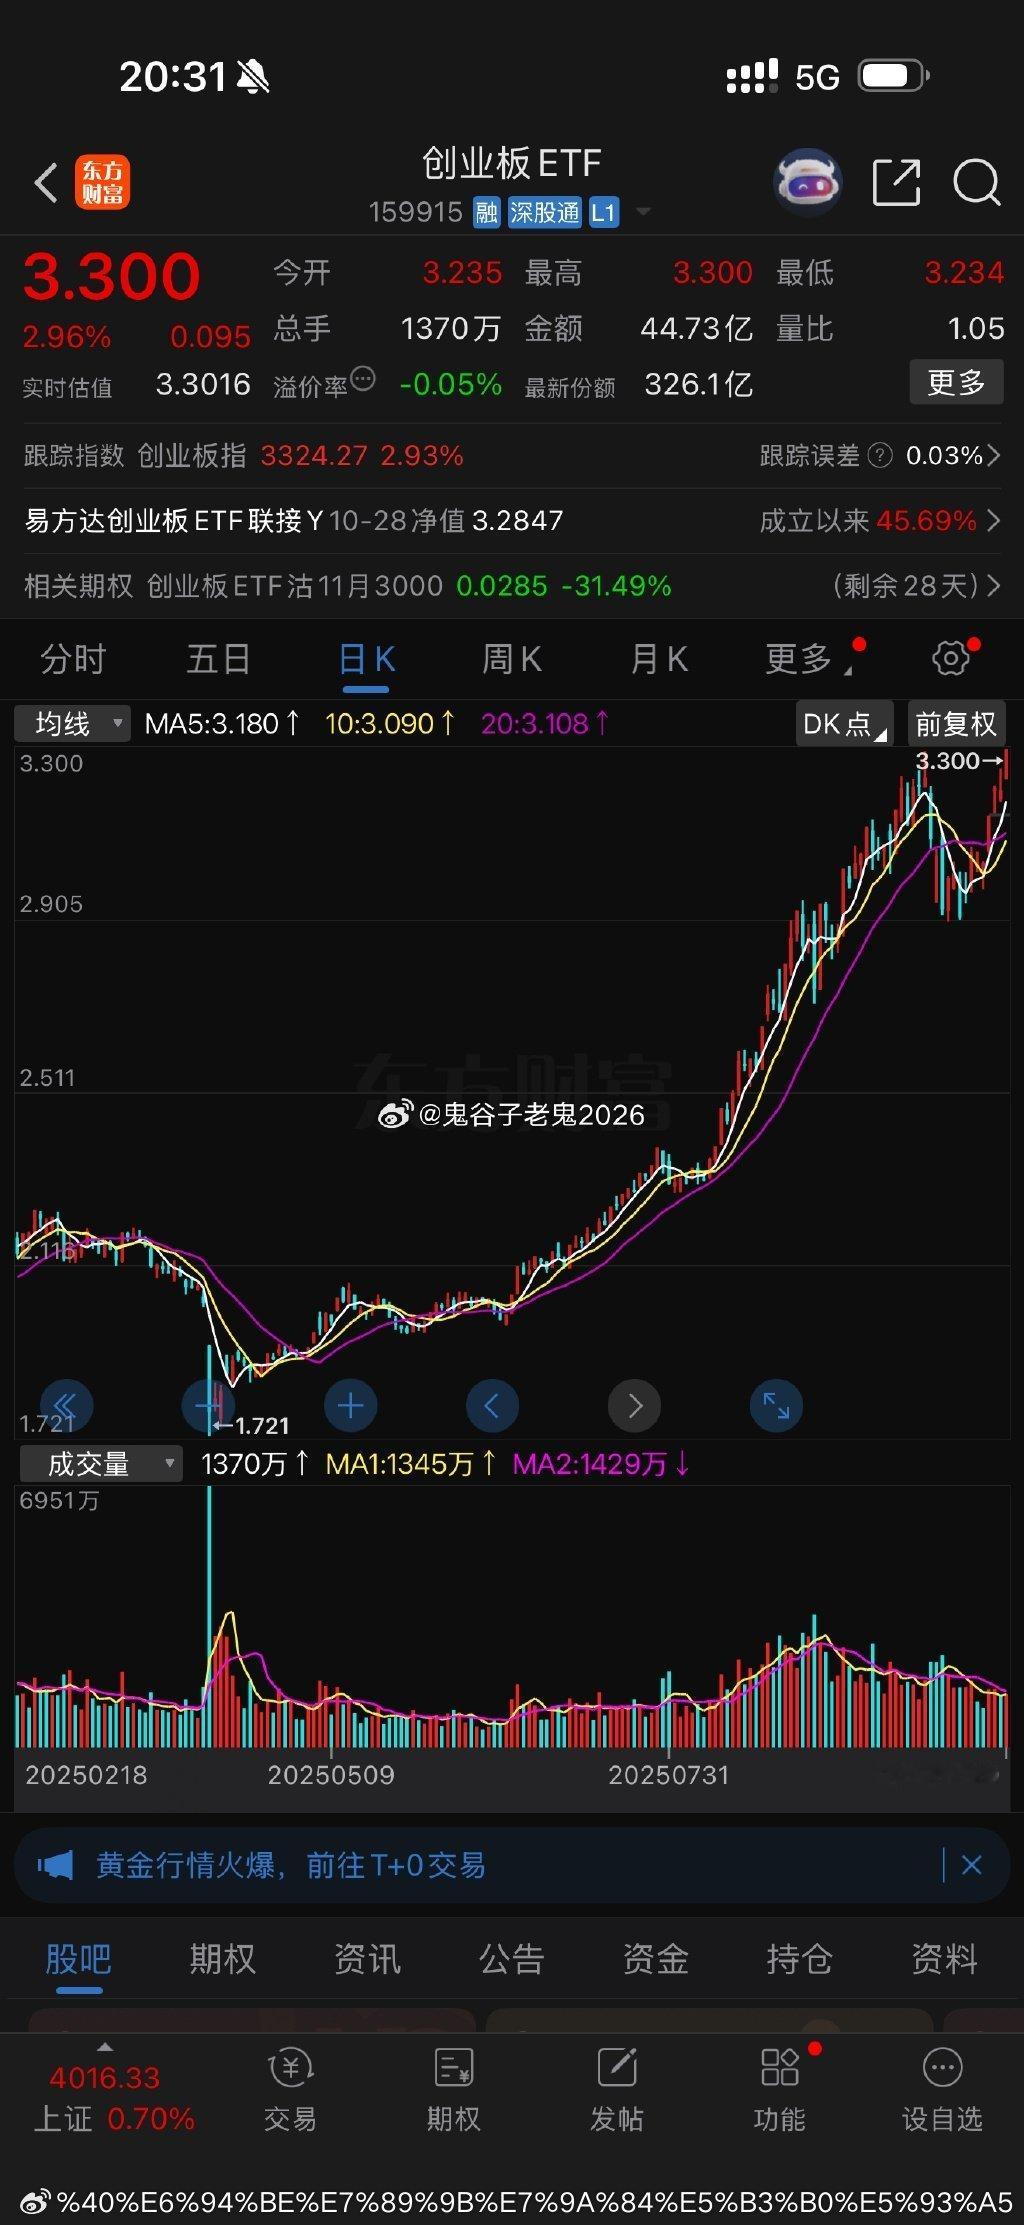Open the 股吧 tab
Image resolution: width=1024 pixels, height=2225 pixels.
[x=79, y=1958]
